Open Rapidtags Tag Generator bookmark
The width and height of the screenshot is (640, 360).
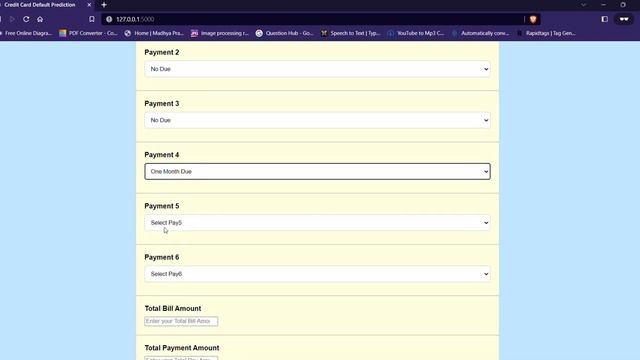[x=546, y=33]
